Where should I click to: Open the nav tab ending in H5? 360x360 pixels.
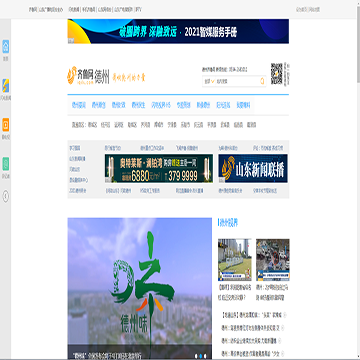point(161,105)
